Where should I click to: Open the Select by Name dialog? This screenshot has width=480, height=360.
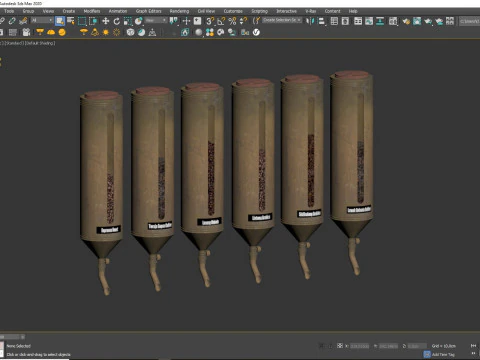point(71,21)
